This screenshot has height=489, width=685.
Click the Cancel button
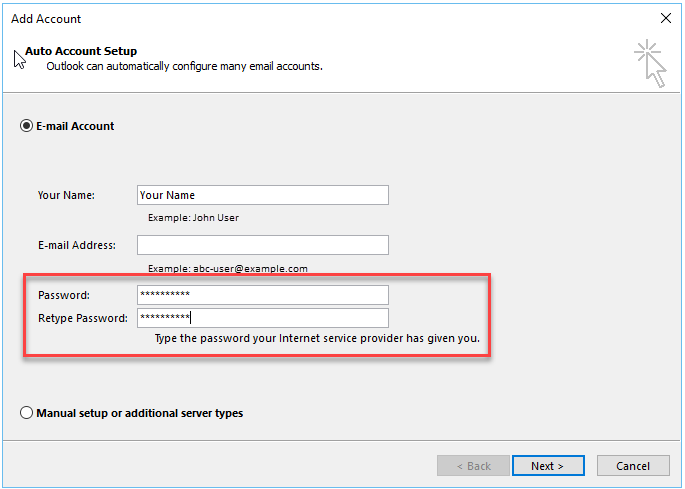[632, 466]
